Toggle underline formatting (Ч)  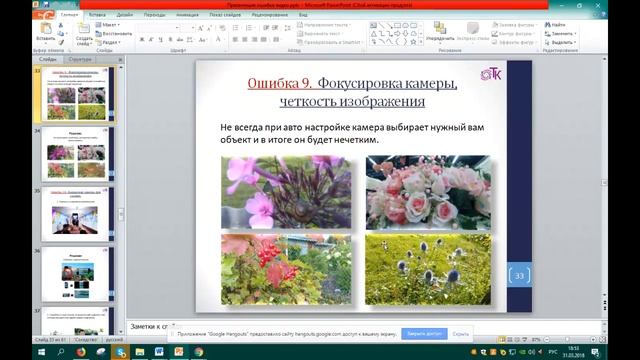pos(160,40)
